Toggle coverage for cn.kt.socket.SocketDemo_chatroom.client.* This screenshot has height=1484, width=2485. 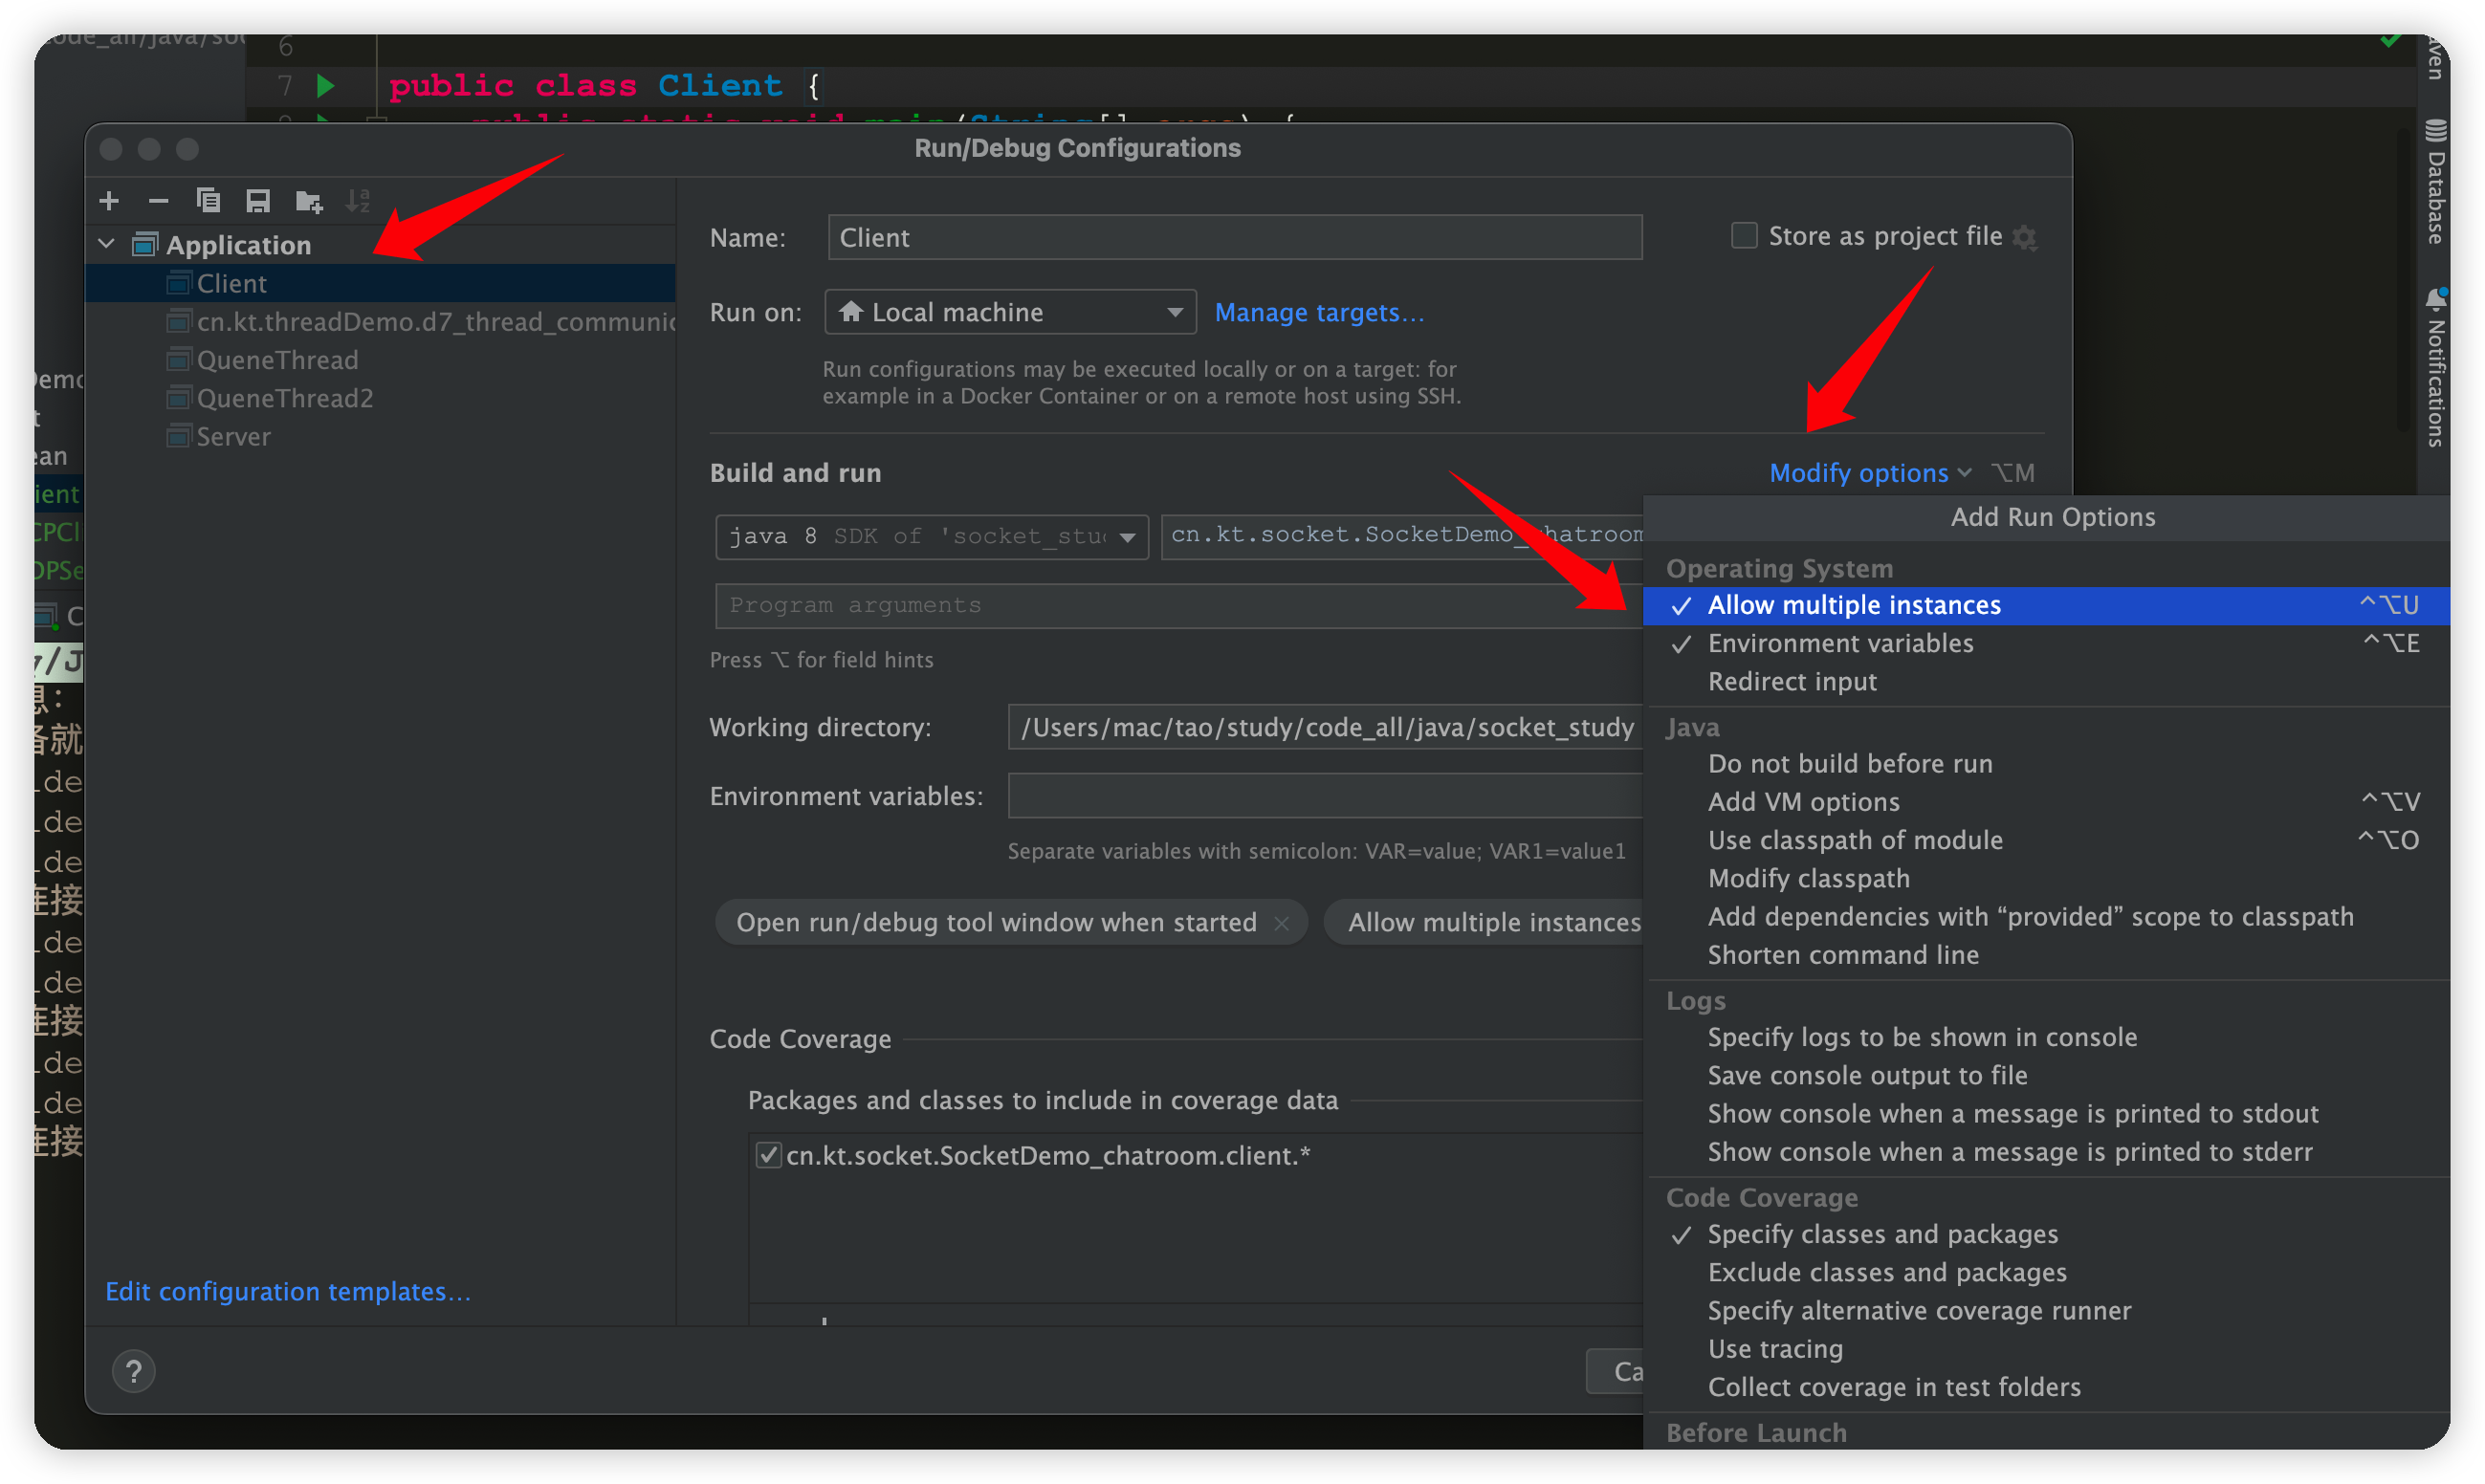[x=768, y=1156]
